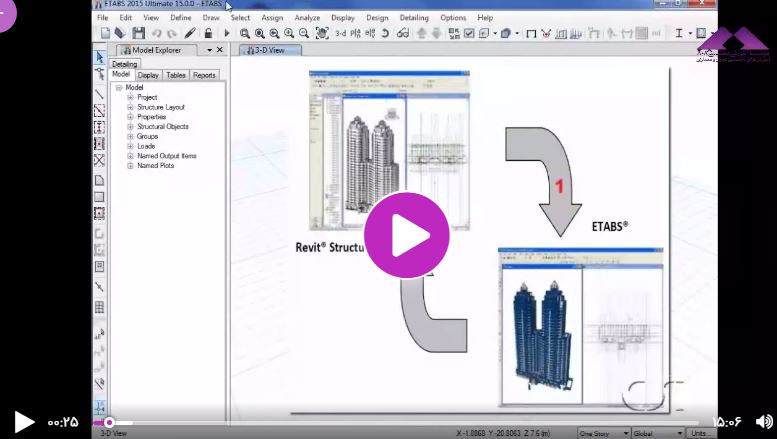Expand the Structure Layout tree node
Image resolution: width=777 pixels, height=439 pixels.
pyautogui.click(x=130, y=107)
